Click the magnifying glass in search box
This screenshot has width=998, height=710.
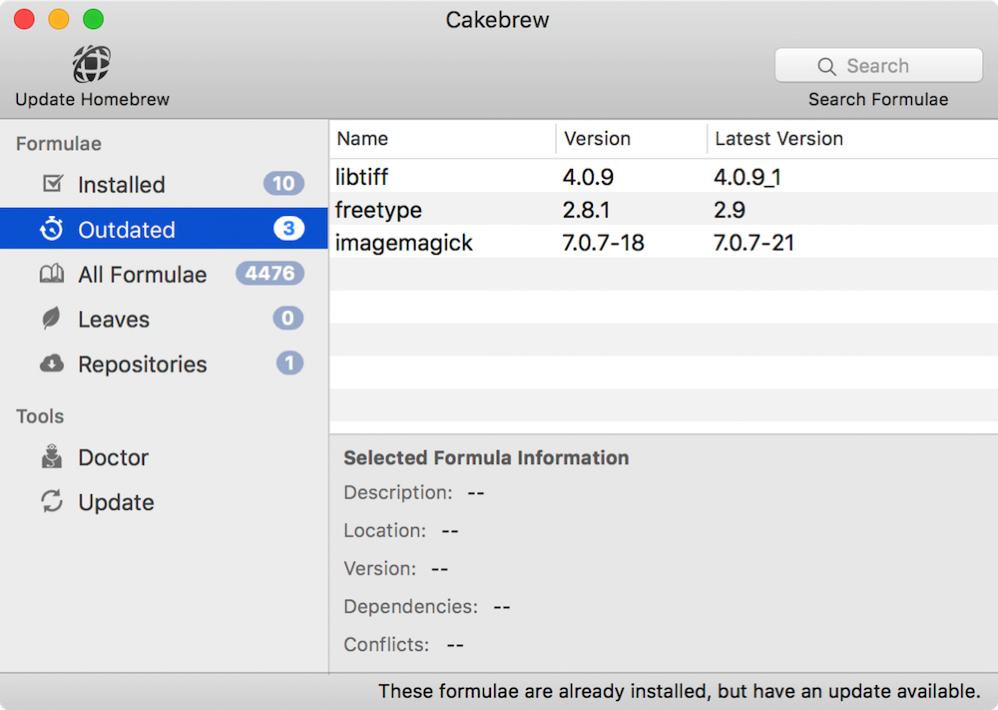tap(826, 66)
